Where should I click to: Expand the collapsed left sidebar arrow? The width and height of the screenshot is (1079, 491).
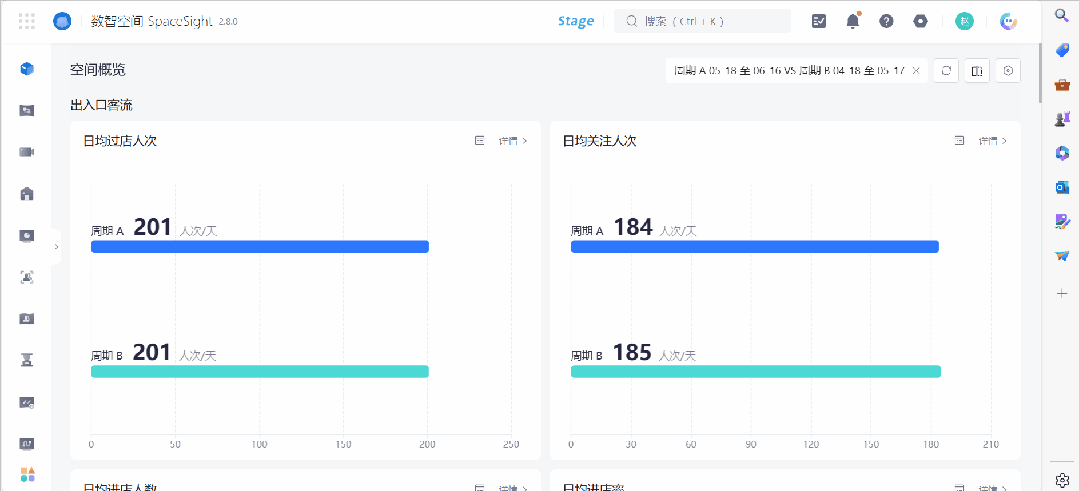point(56,246)
